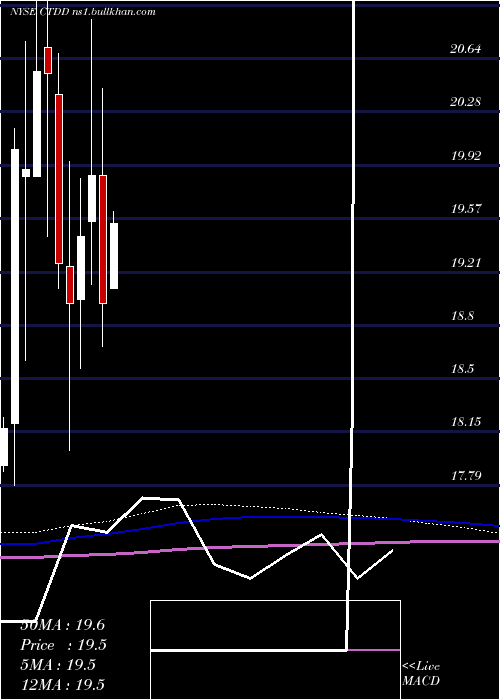This screenshot has width=500, height=700.
Task: Click the 19.57 price axis label
Action: pyautogui.click(x=466, y=208)
